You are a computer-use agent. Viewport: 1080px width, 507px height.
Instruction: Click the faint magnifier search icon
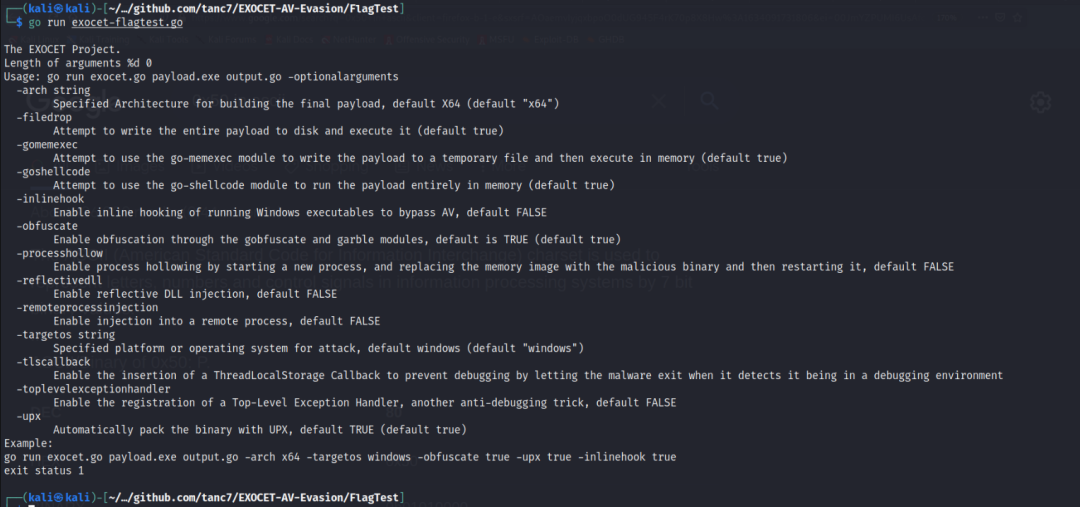pyautogui.click(x=709, y=101)
